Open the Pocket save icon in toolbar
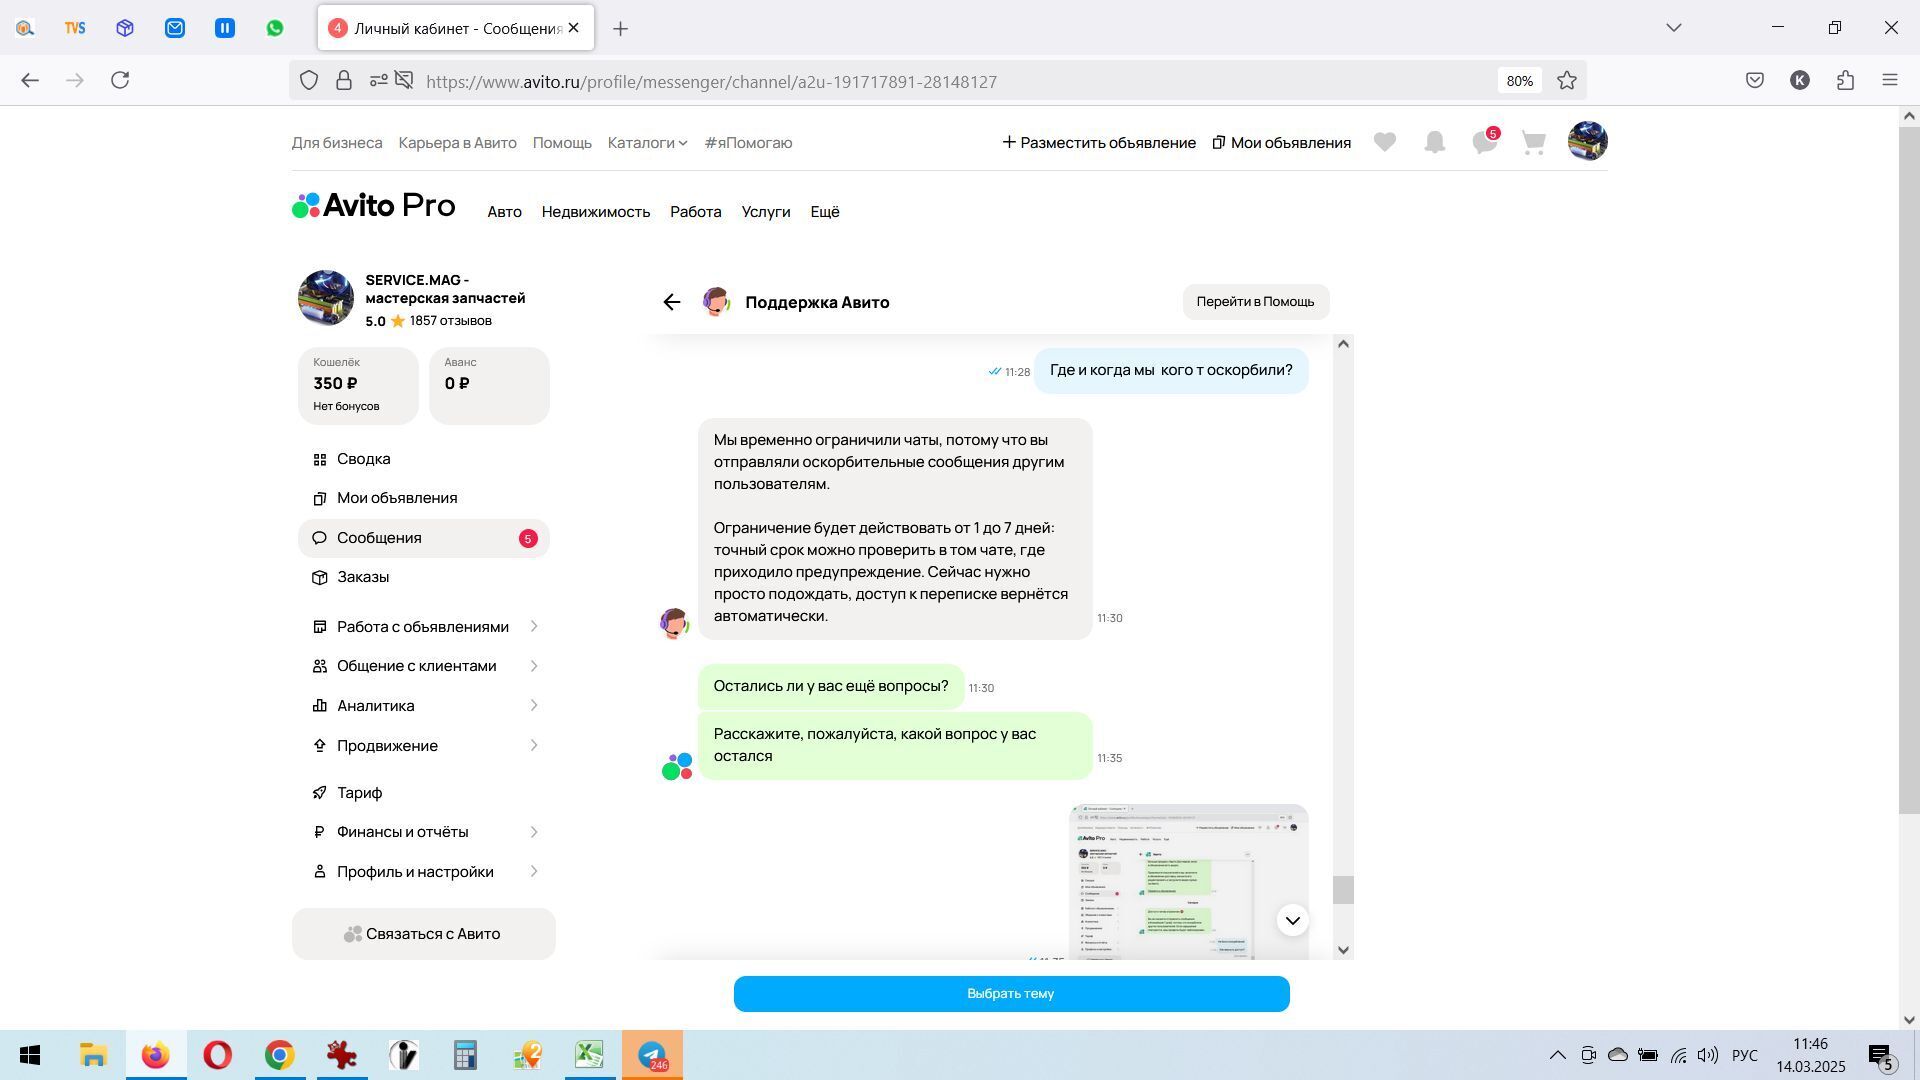This screenshot has height=1080, width=1920. (x=1755, y=81)
